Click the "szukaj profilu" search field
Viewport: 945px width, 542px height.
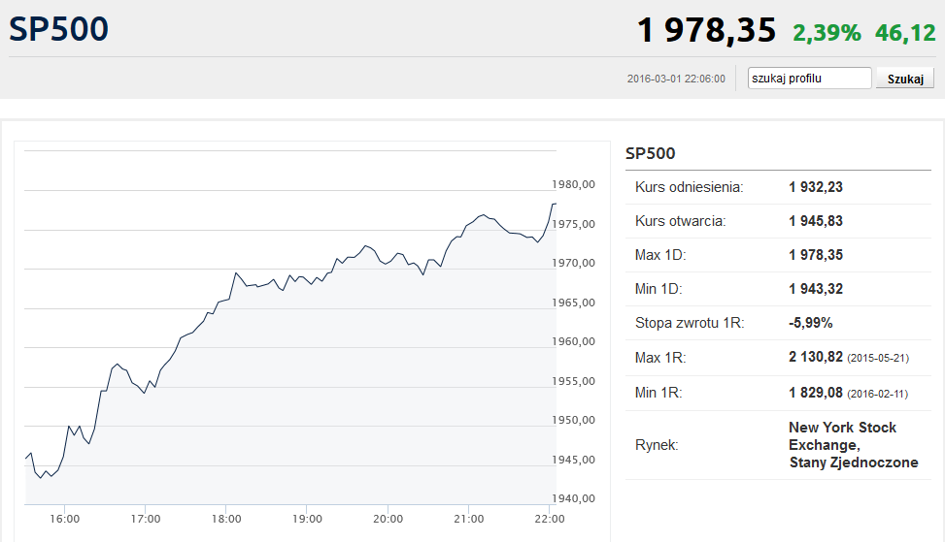coord(809,78)
